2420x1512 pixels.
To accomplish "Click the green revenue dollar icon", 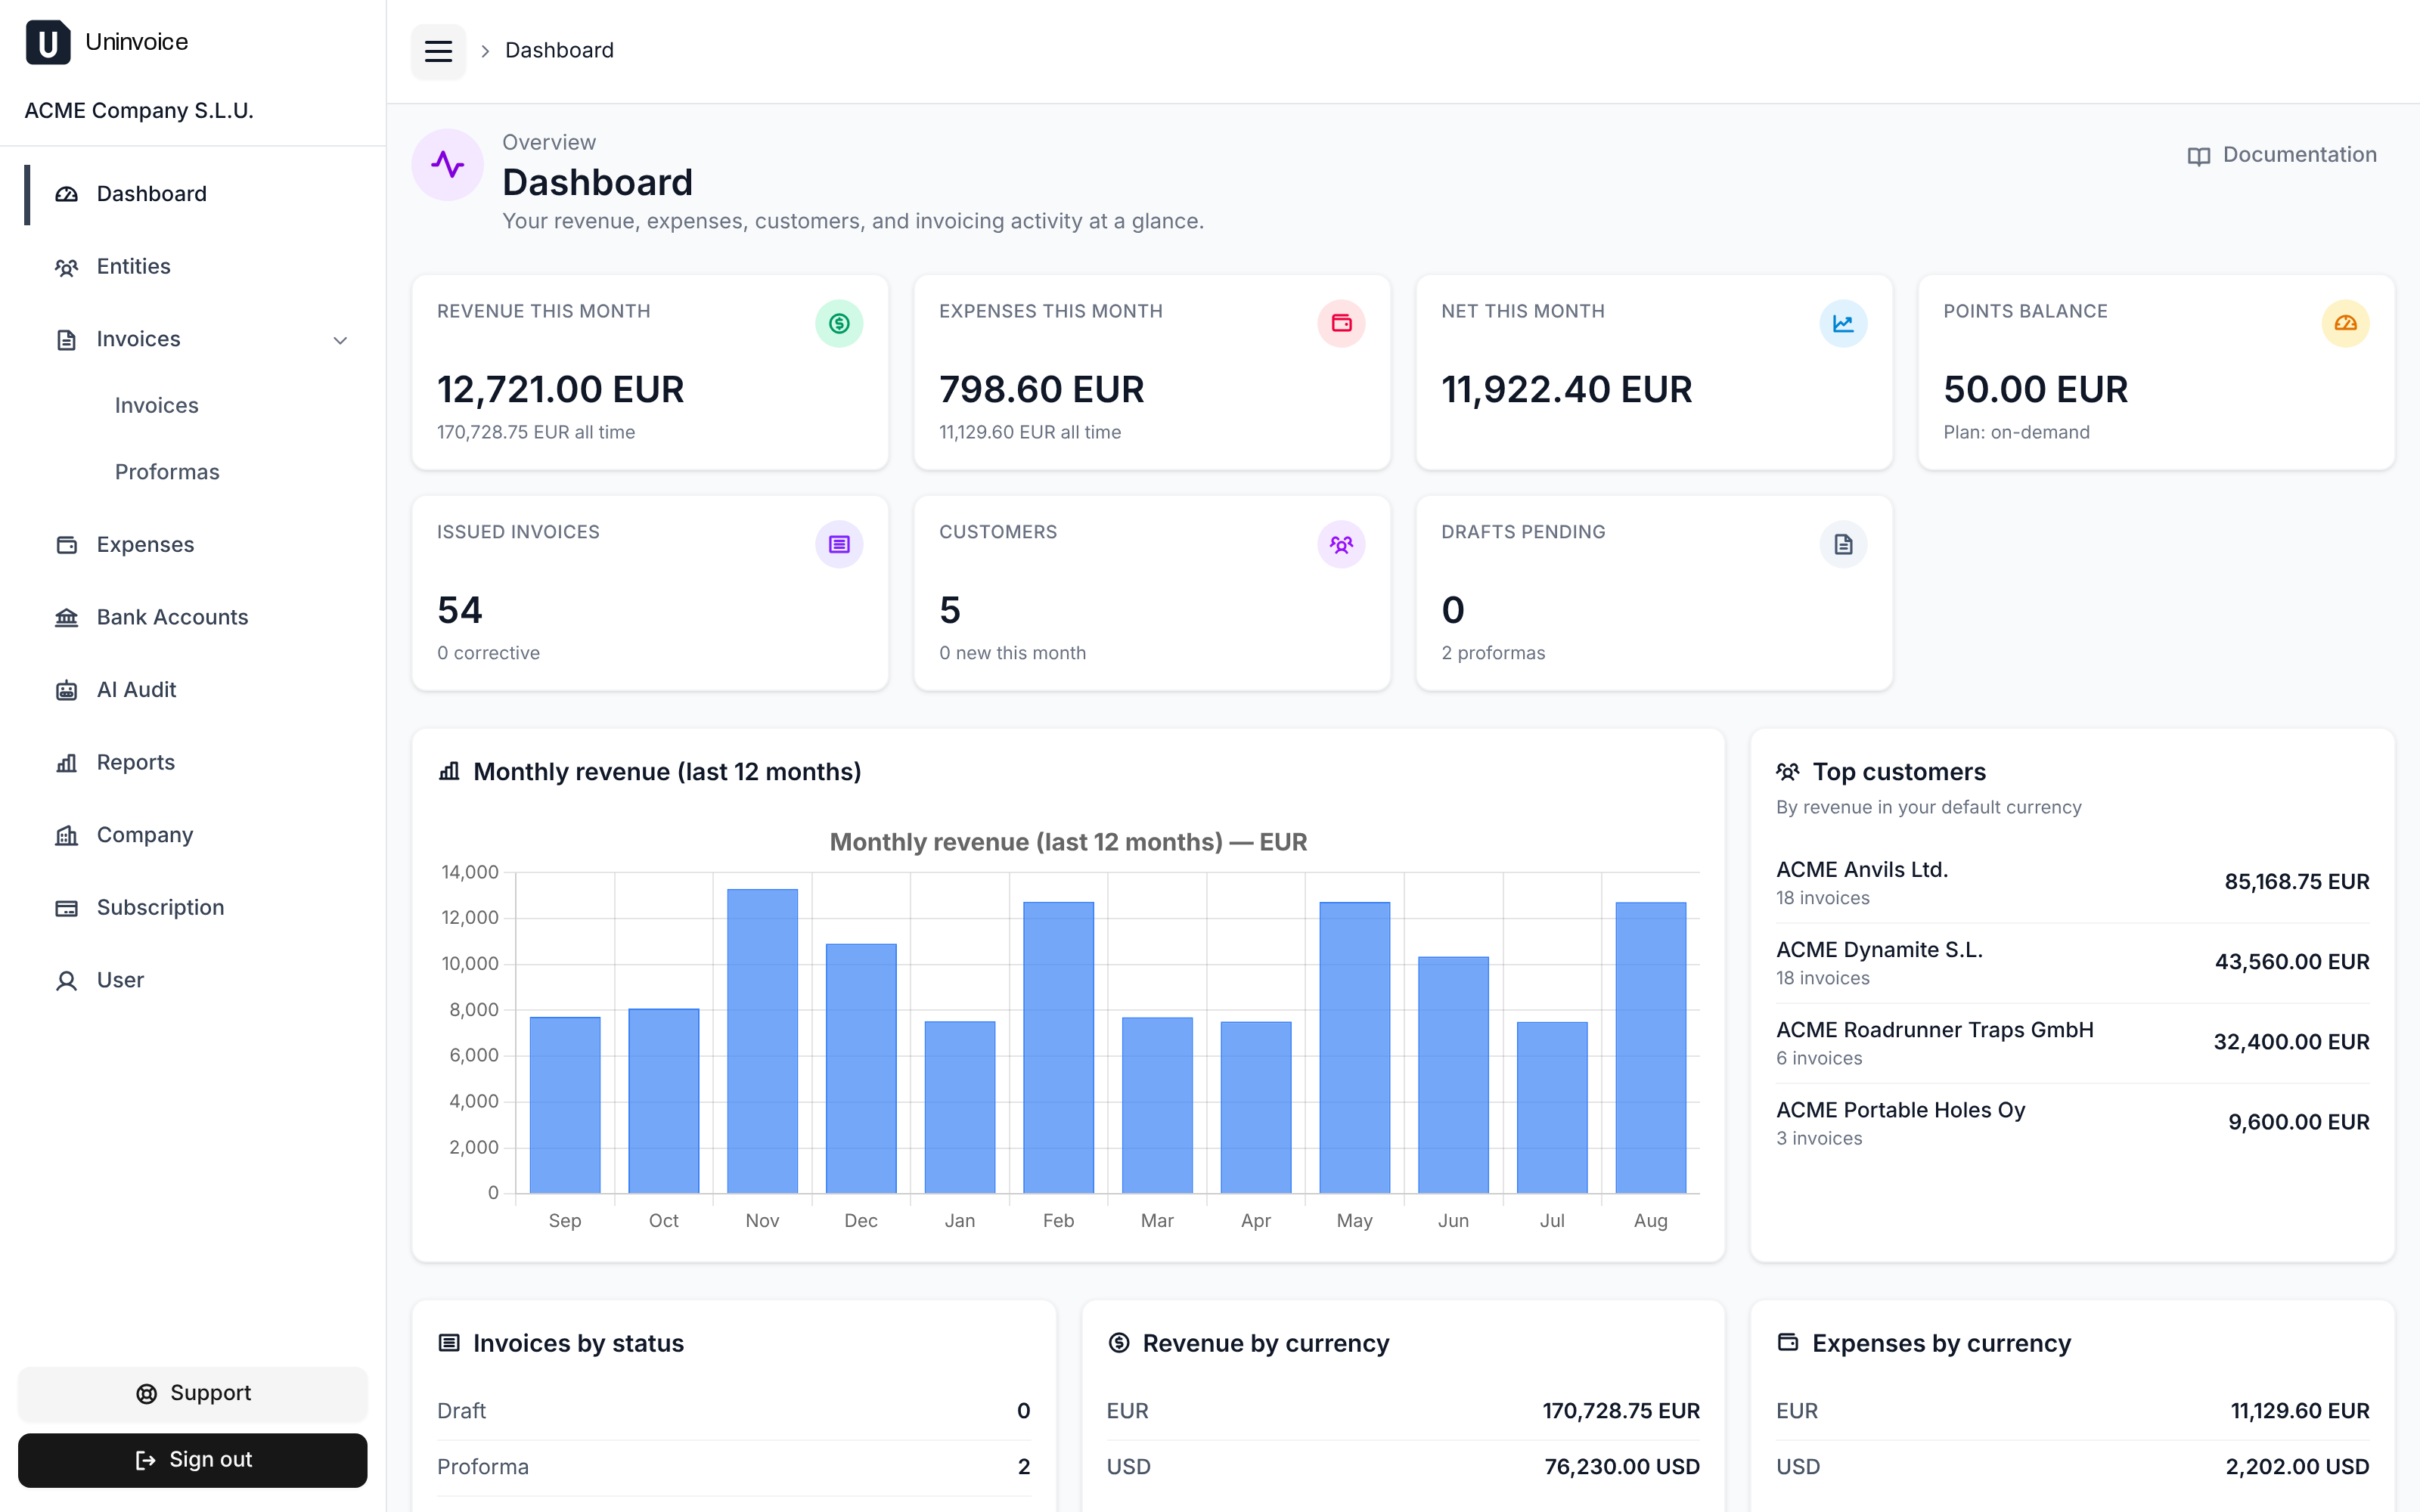I will coord(839,324).
